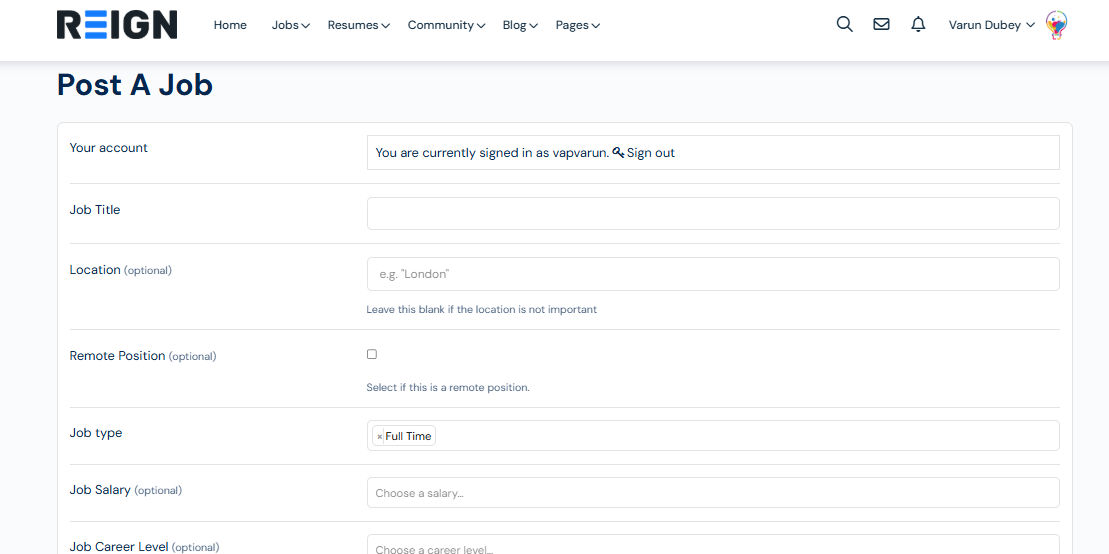Image resolution: width=1109 pixels, height=554 pixels.
Task: Open the Community menu
Action: click(446, 25)
